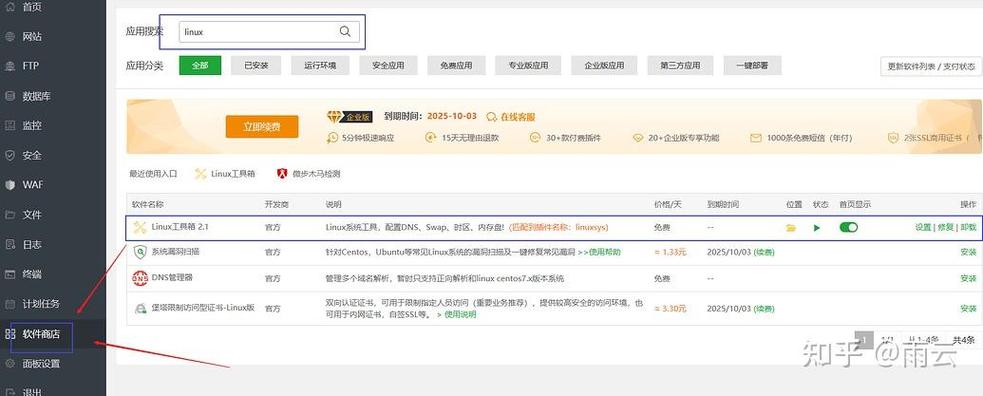The height and width of the screenshot is (396, 983).
Task: Select the 第三方应用 category tab
Action: point(680,65)
